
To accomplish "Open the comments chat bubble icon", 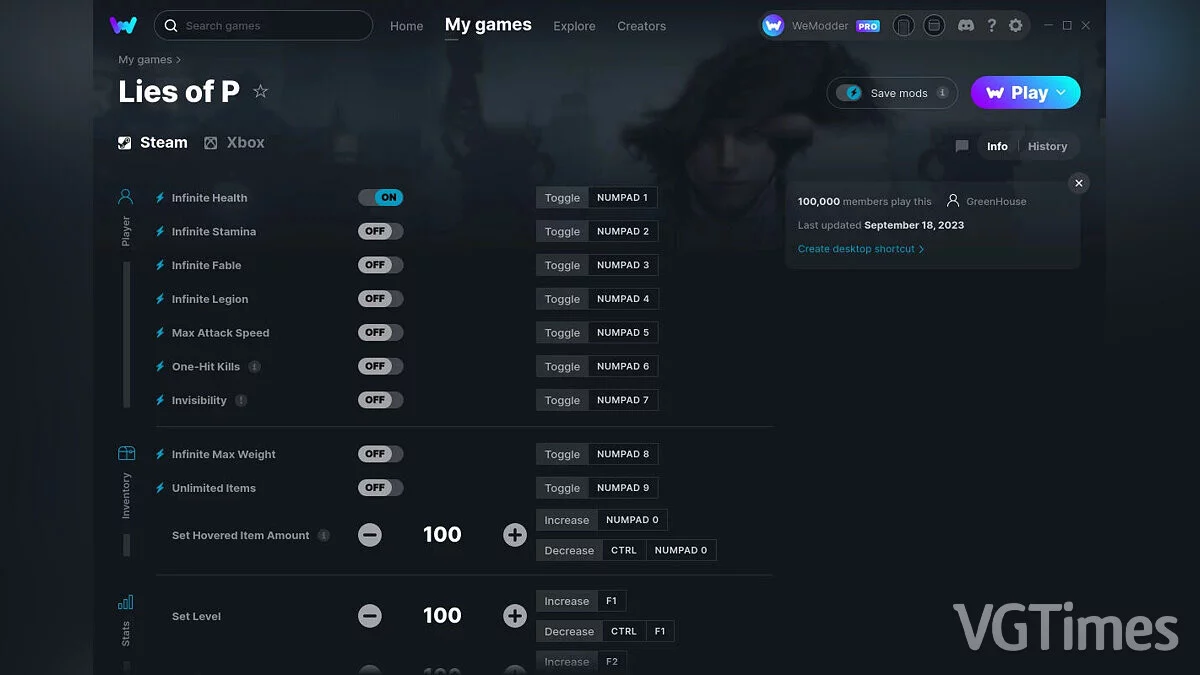I will [962, 146].
